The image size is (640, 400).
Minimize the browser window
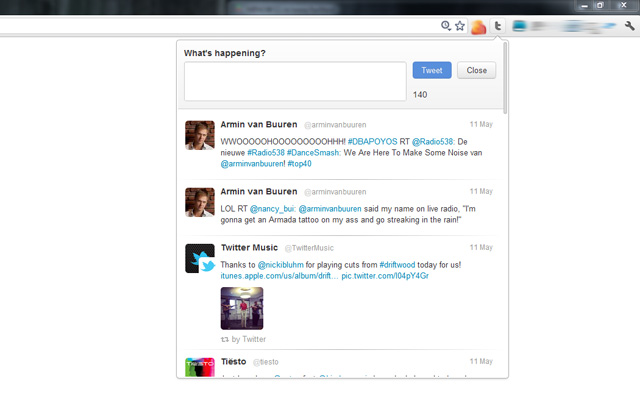coord(584,5)
